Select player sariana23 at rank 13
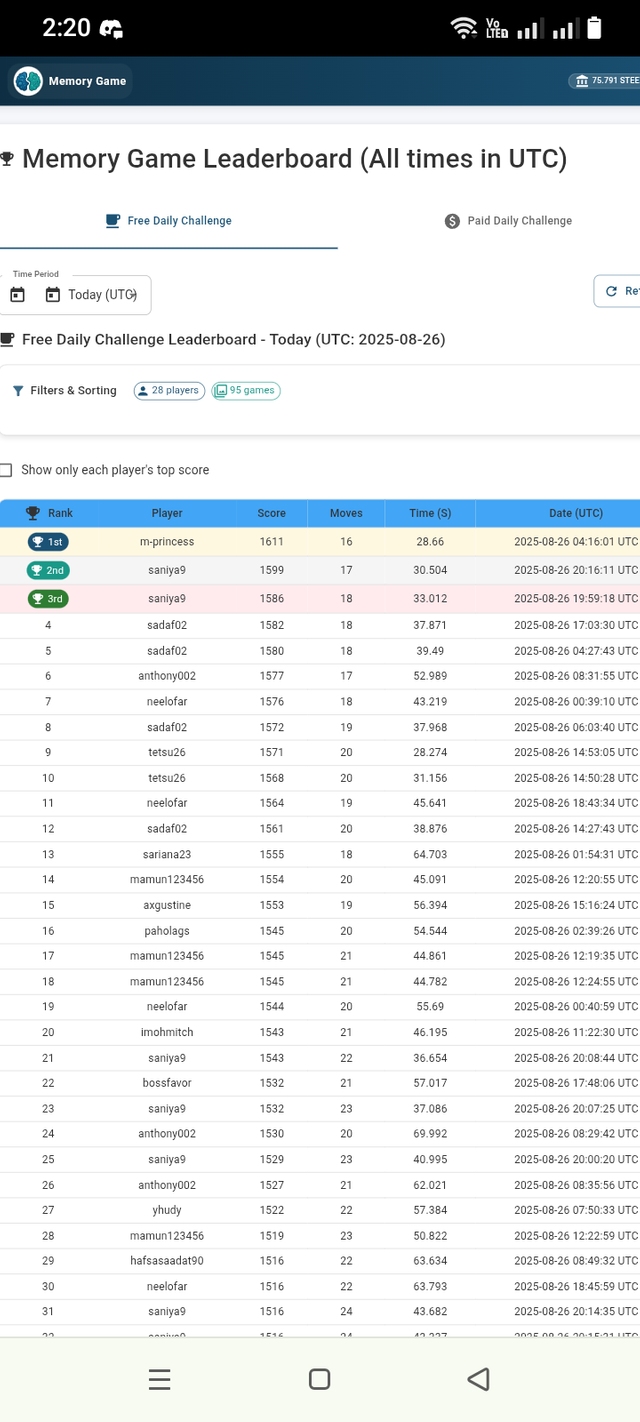Screen dimensions: 640x1422 click(x=167, y=855)
